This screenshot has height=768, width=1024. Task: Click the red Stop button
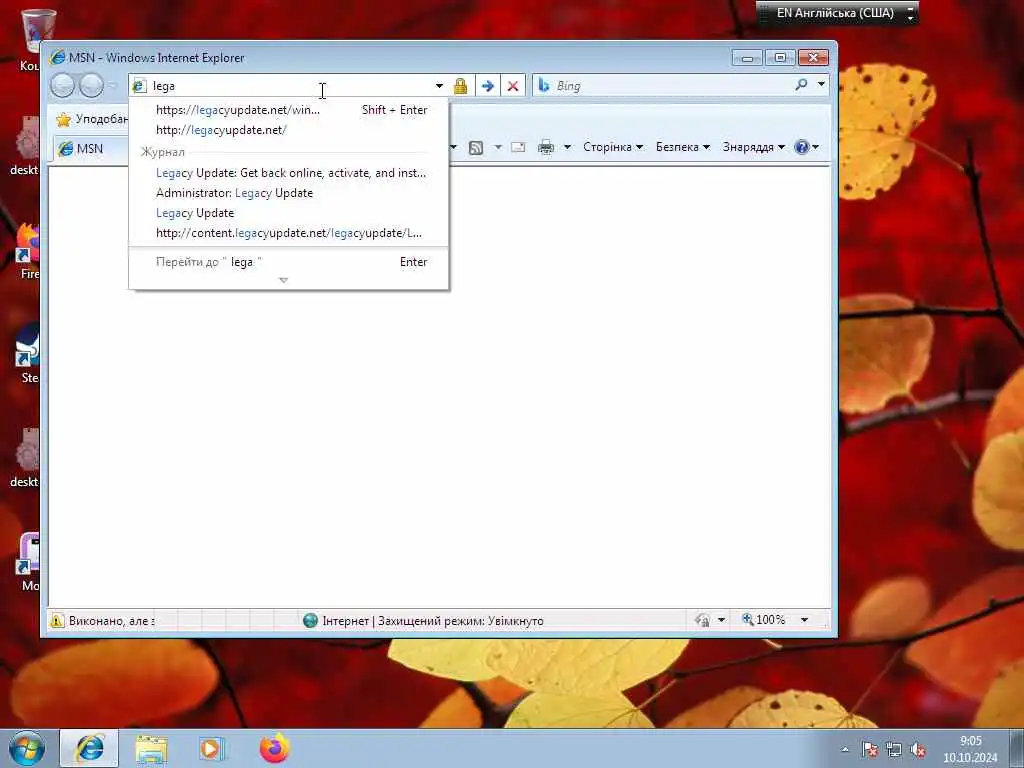[513, 86]
